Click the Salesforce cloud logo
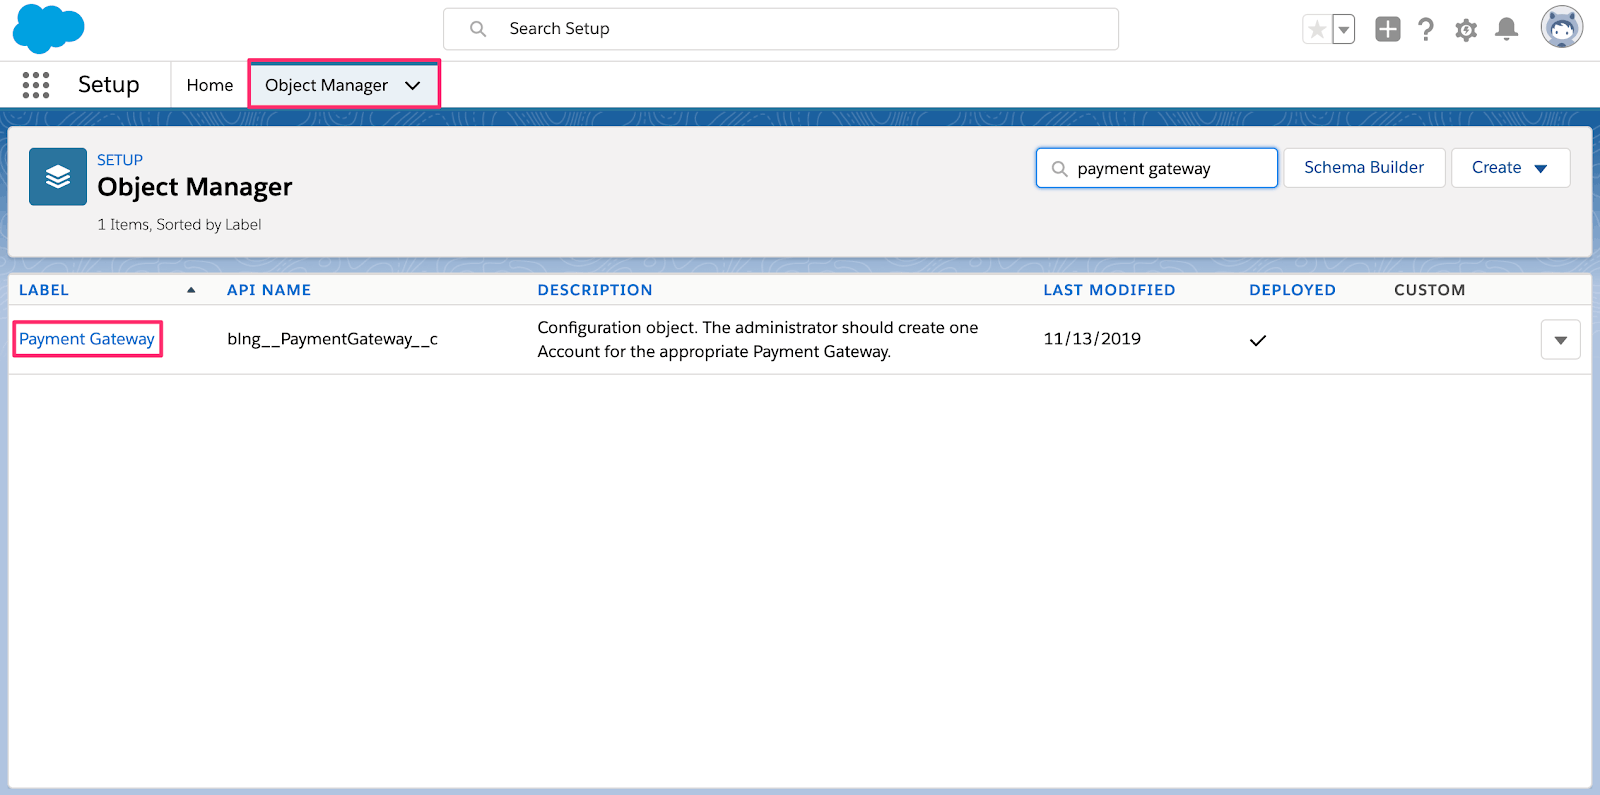Image resolution: width=1600 pixels, height=795 pixels. tap(48, 29)
